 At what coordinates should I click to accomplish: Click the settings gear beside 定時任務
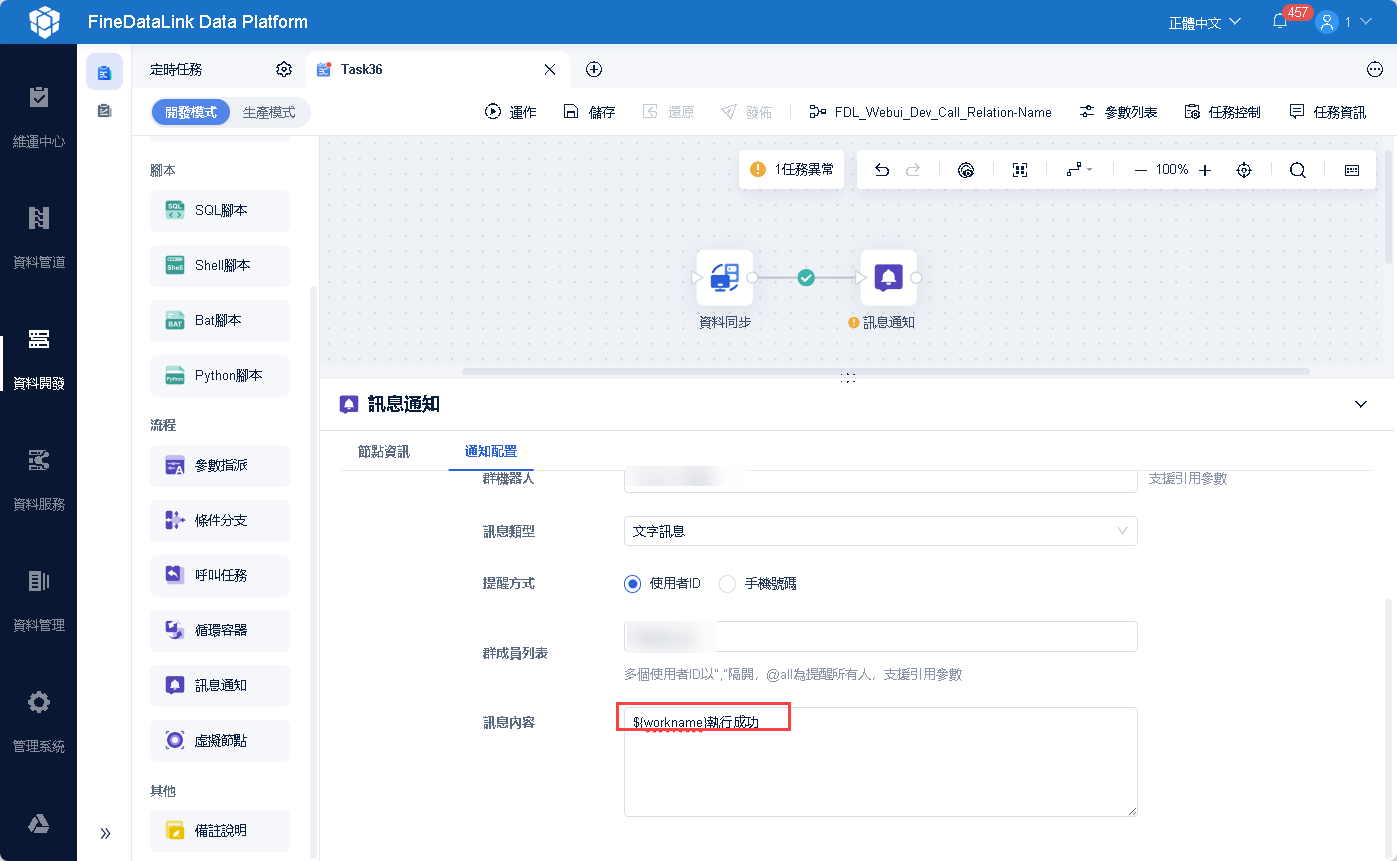tap(284, 69)
